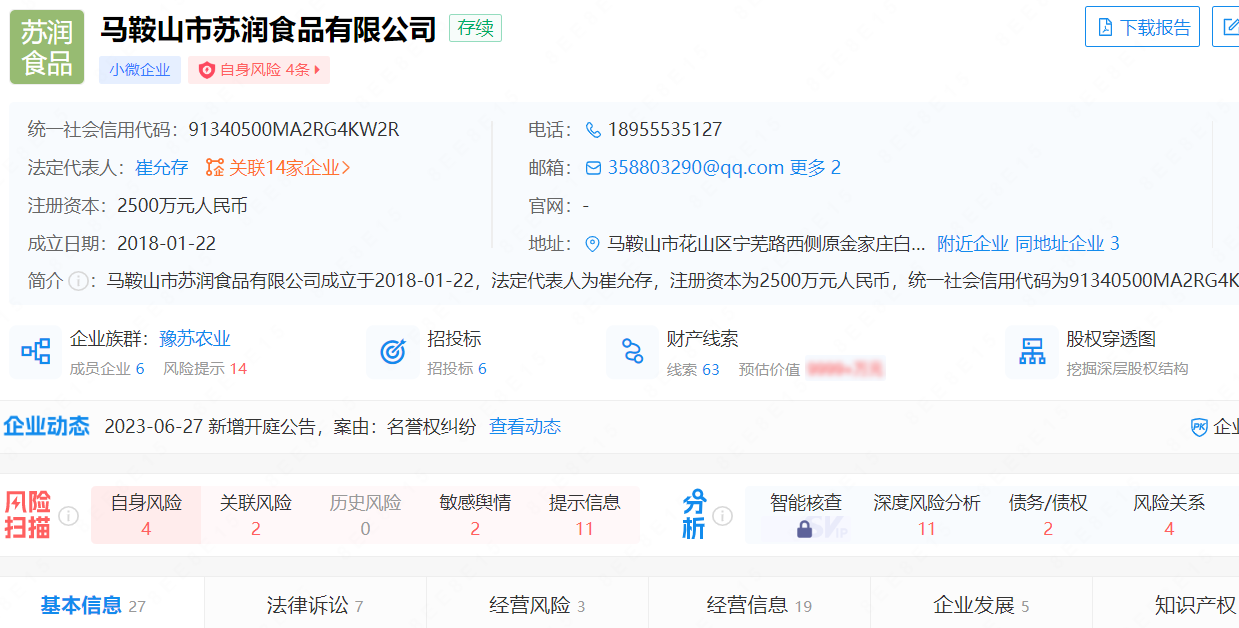Click the edit icon beside 下载报告
The height and width of the screenshot is (628, 1239).
pos(1228,27)
